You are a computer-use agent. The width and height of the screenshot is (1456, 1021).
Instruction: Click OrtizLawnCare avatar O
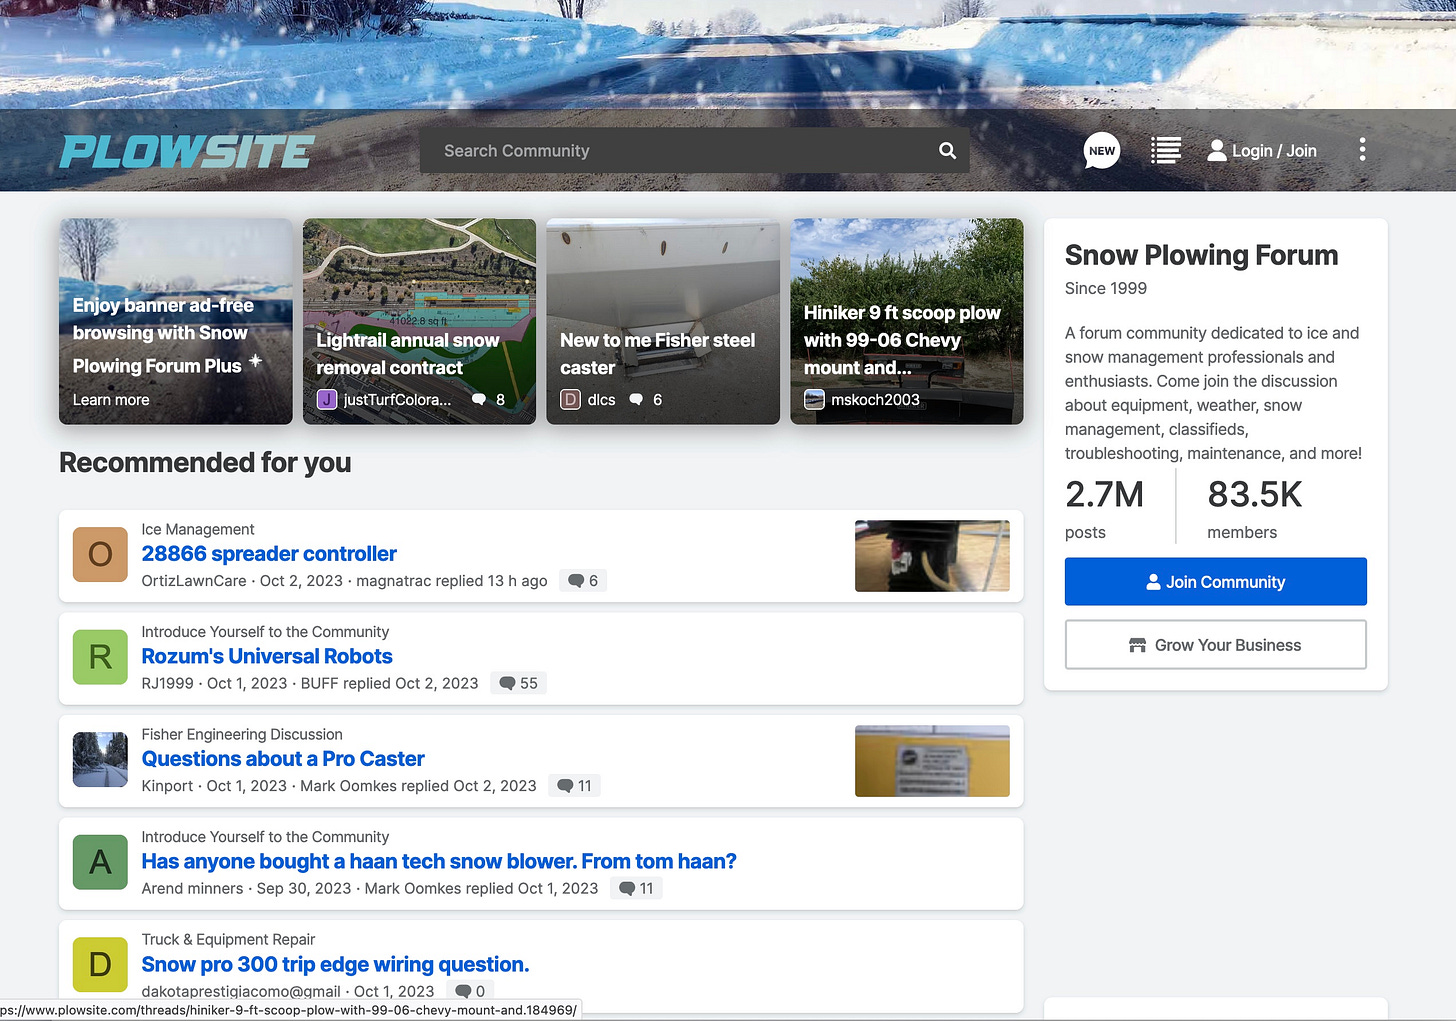pos(100,554)
